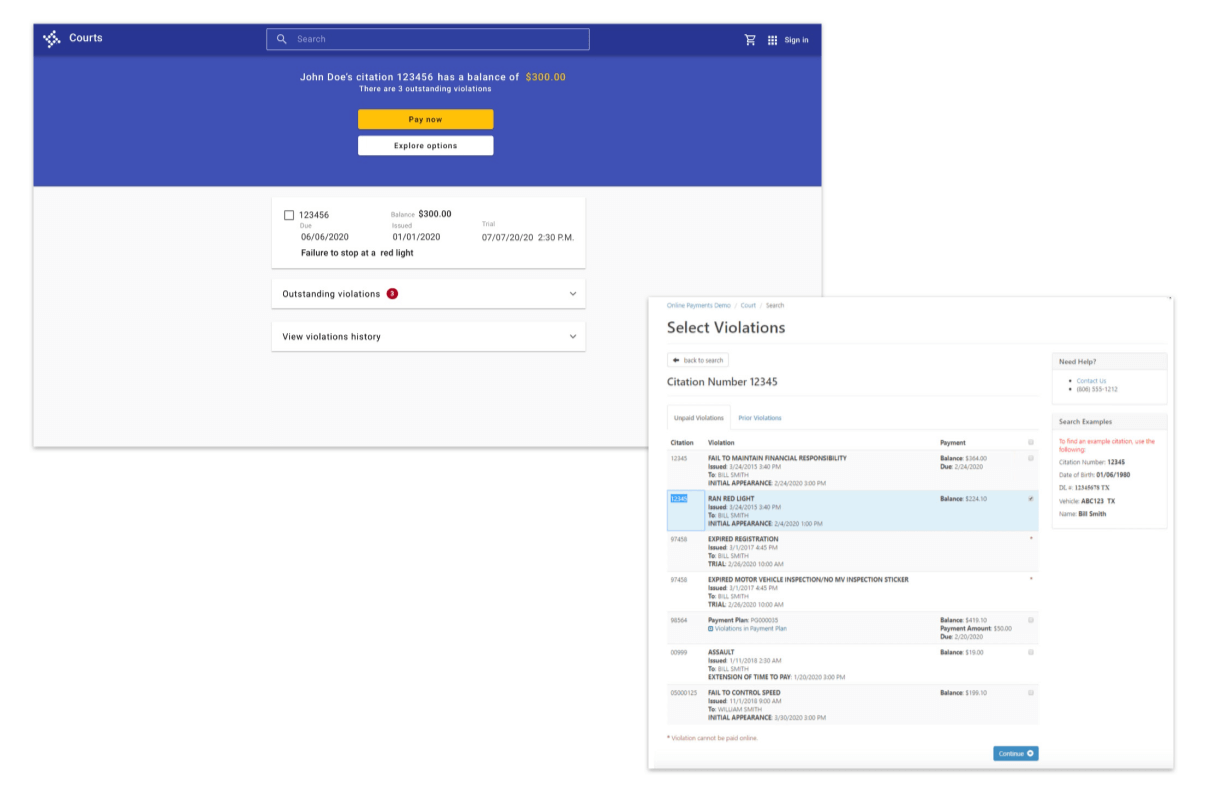Click Sign in in Courts header
Screen dimensions: 1206x787
(x=796, y=40)
